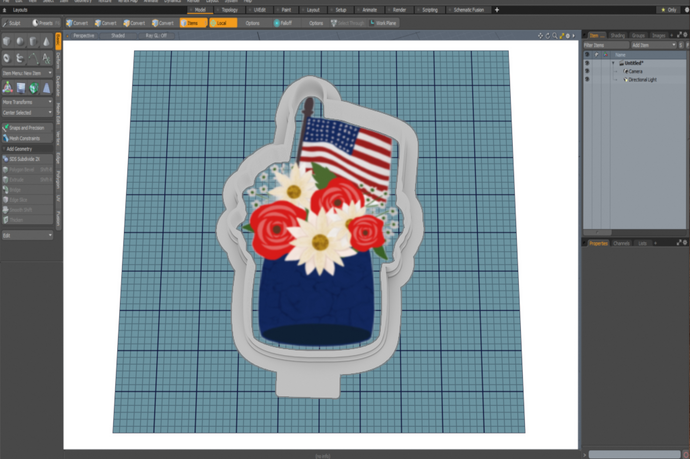
Task: Expand the Item List panel with arrows icon
Action: (x=679, y=35)
